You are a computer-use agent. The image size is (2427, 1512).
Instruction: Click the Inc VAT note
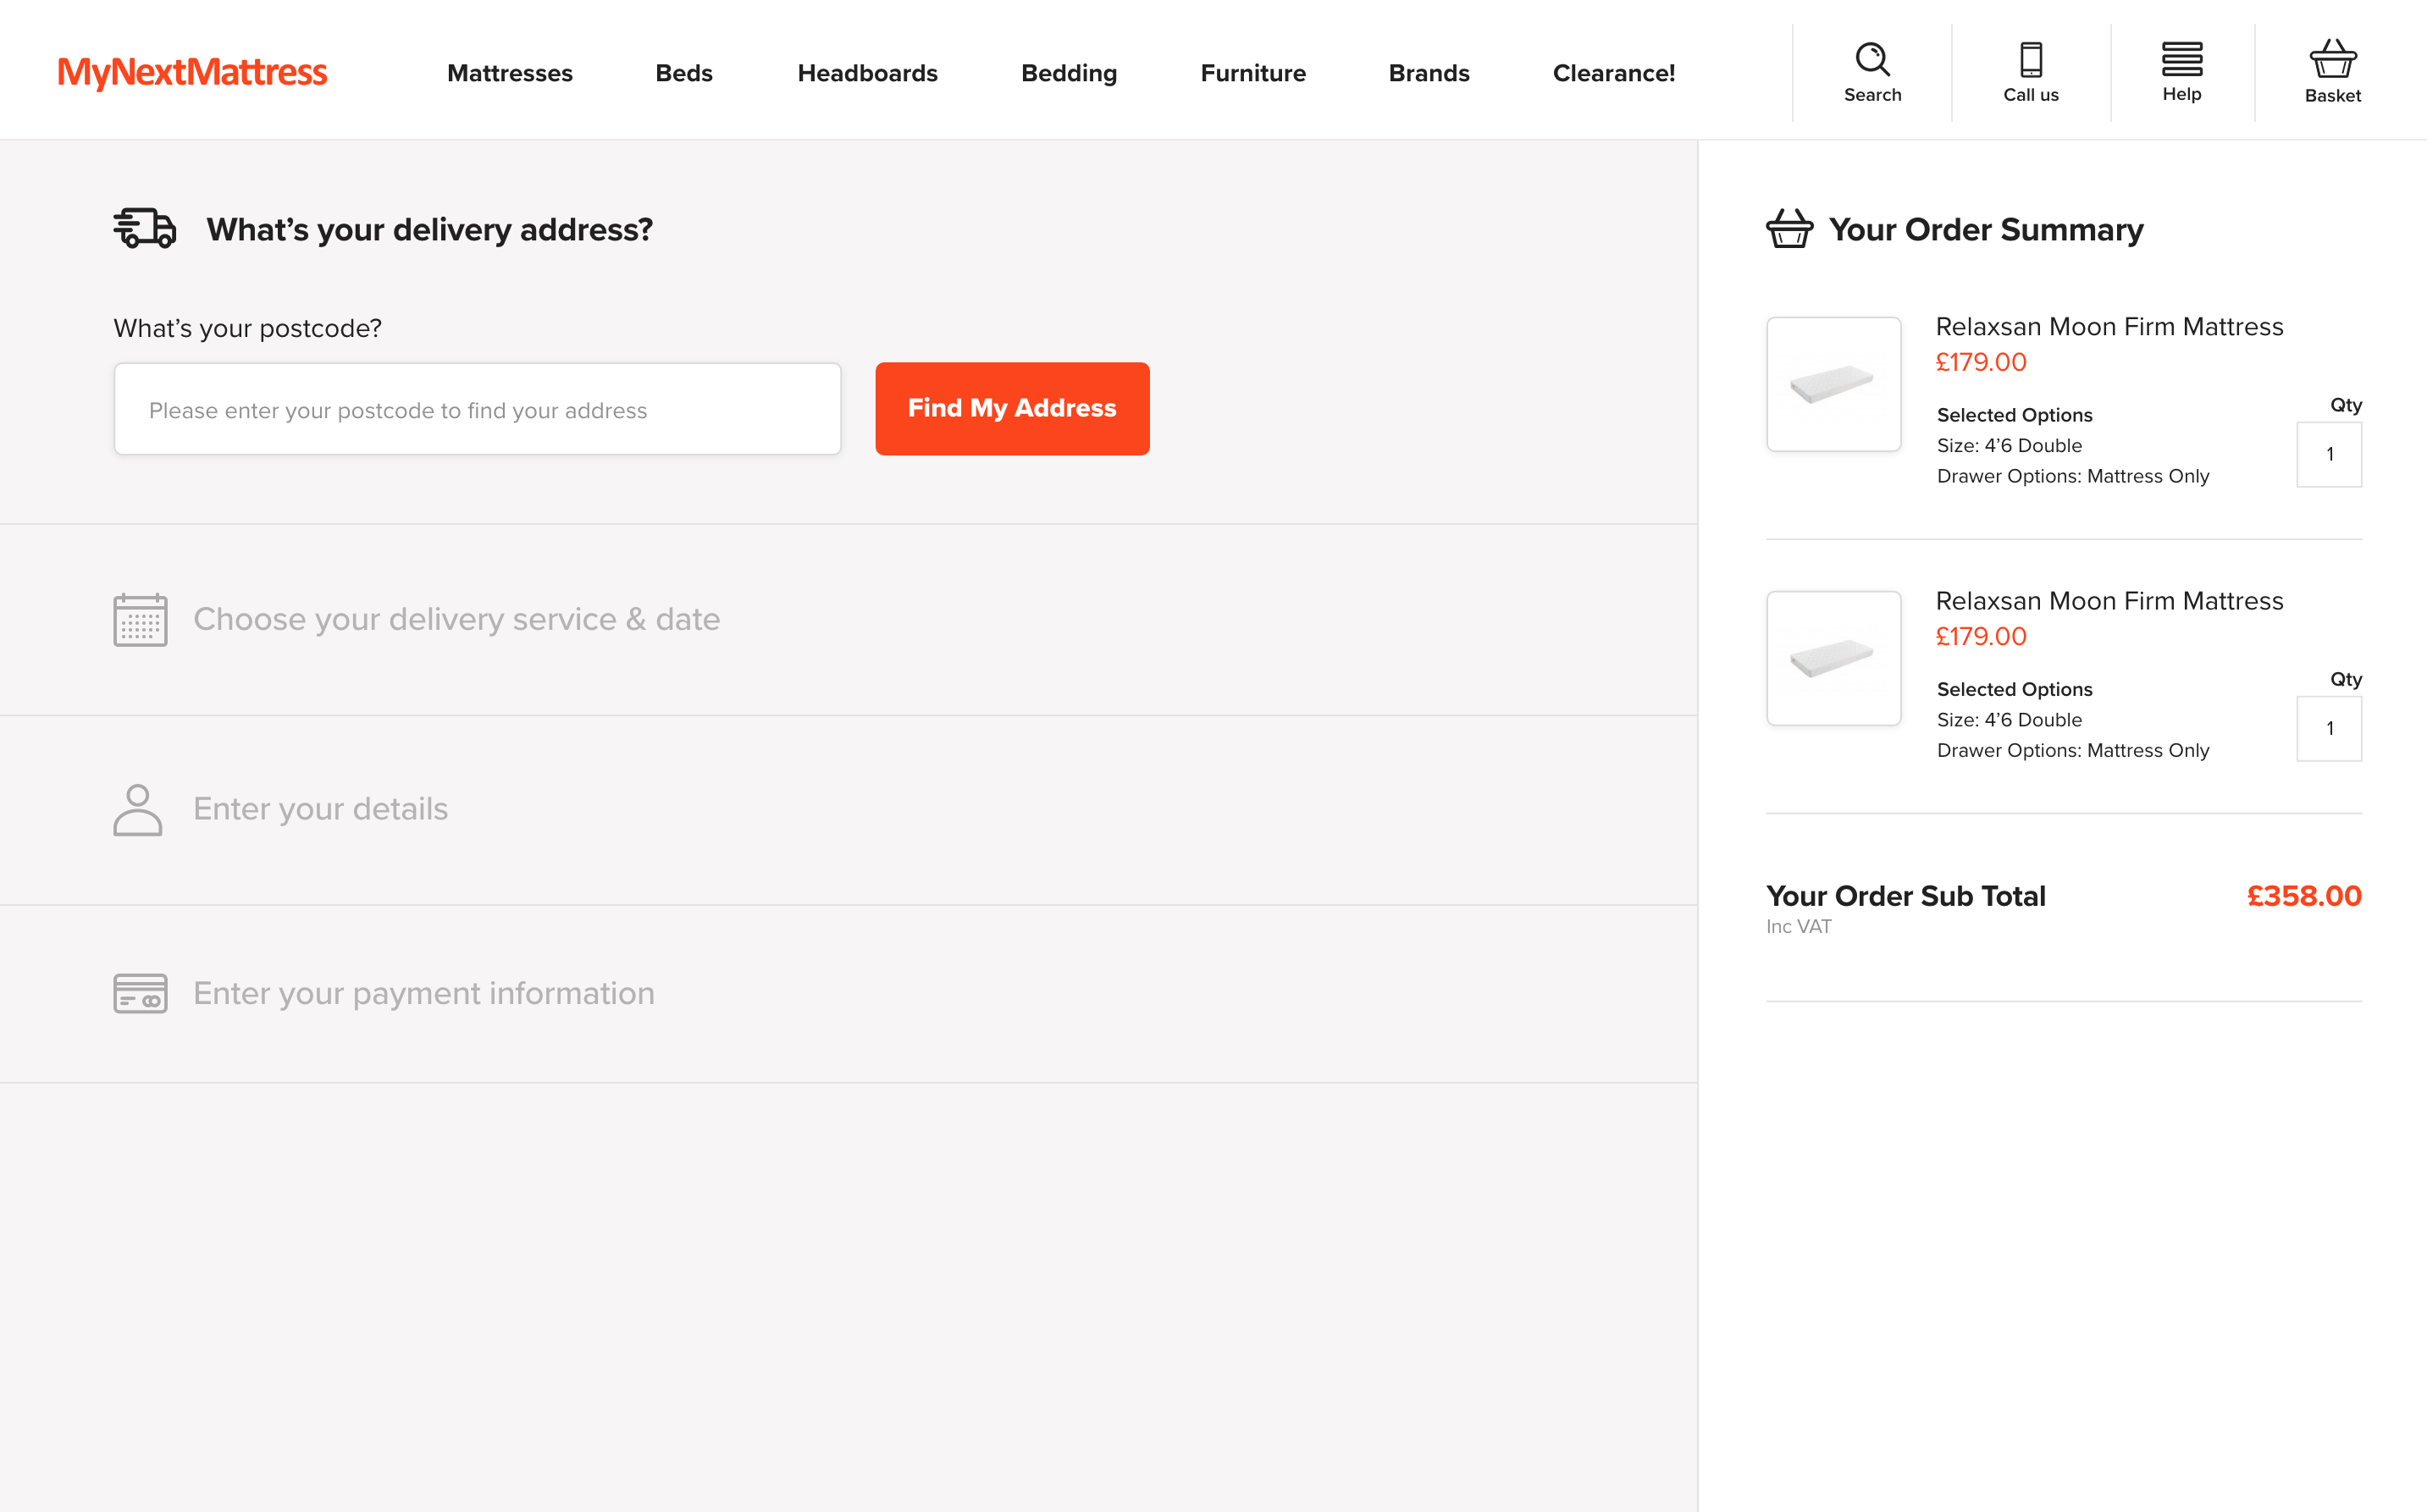coord(1798,926)
